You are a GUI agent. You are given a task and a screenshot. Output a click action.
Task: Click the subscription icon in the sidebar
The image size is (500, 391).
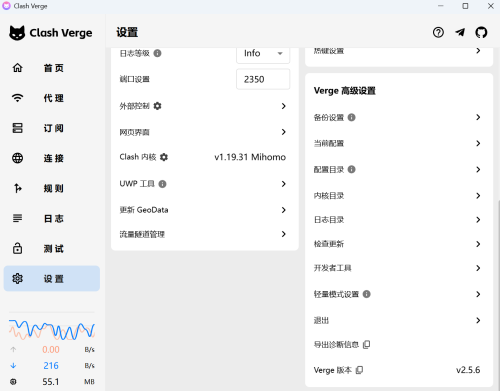[17, 128]
